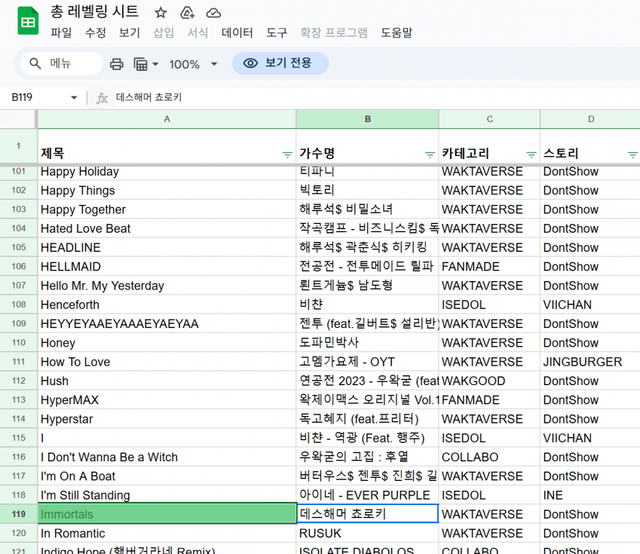The image size is (640, 554).
Task: Click the add-to-Drive shortcut icon
Action: (x=186, y=13)
